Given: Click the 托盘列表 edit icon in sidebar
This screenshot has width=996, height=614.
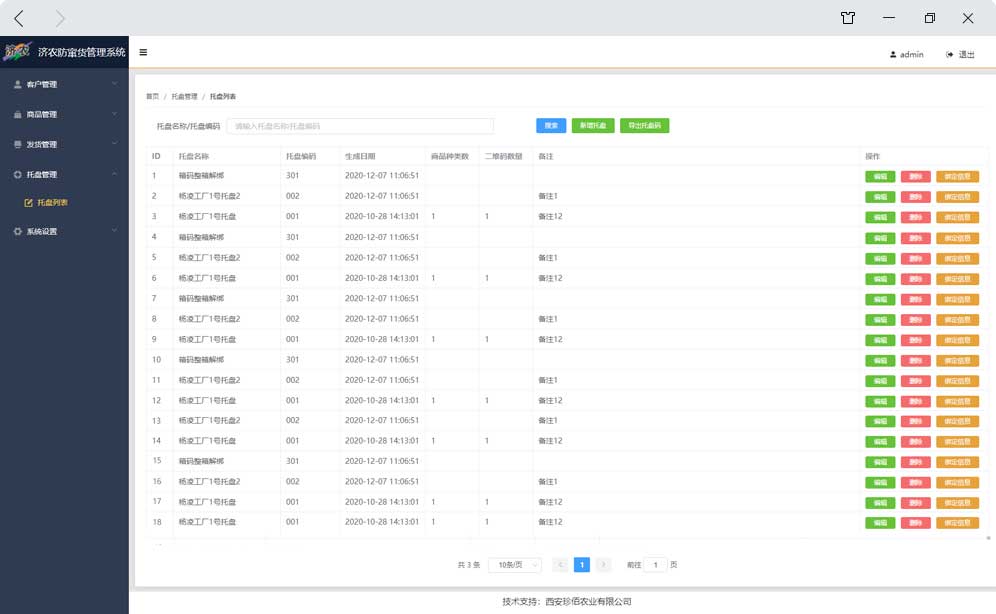Looking at the screenshot, I should 28,203.
